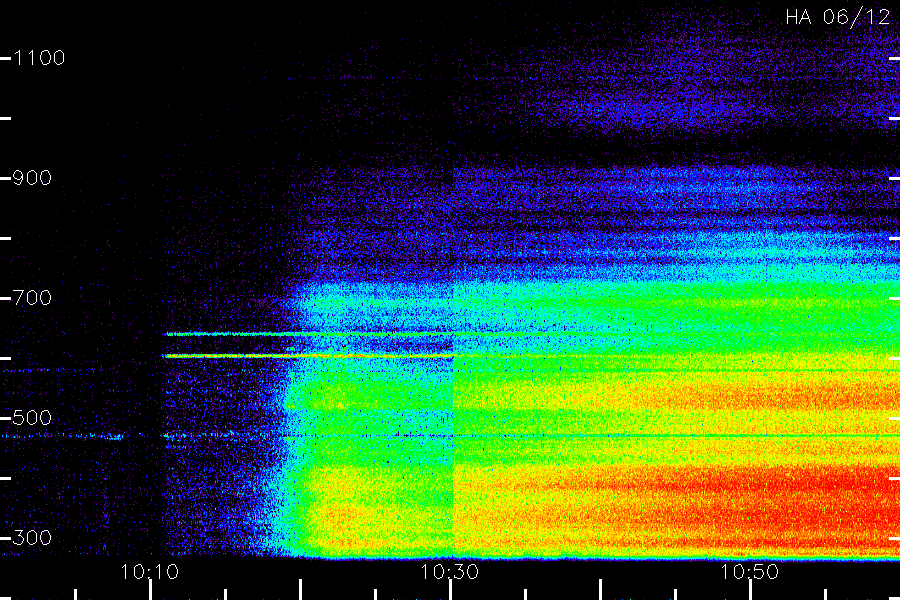Viewport: 900px width, 600px height.
Task: Click the HA 06/12 station date label
Action: point(837,17)
